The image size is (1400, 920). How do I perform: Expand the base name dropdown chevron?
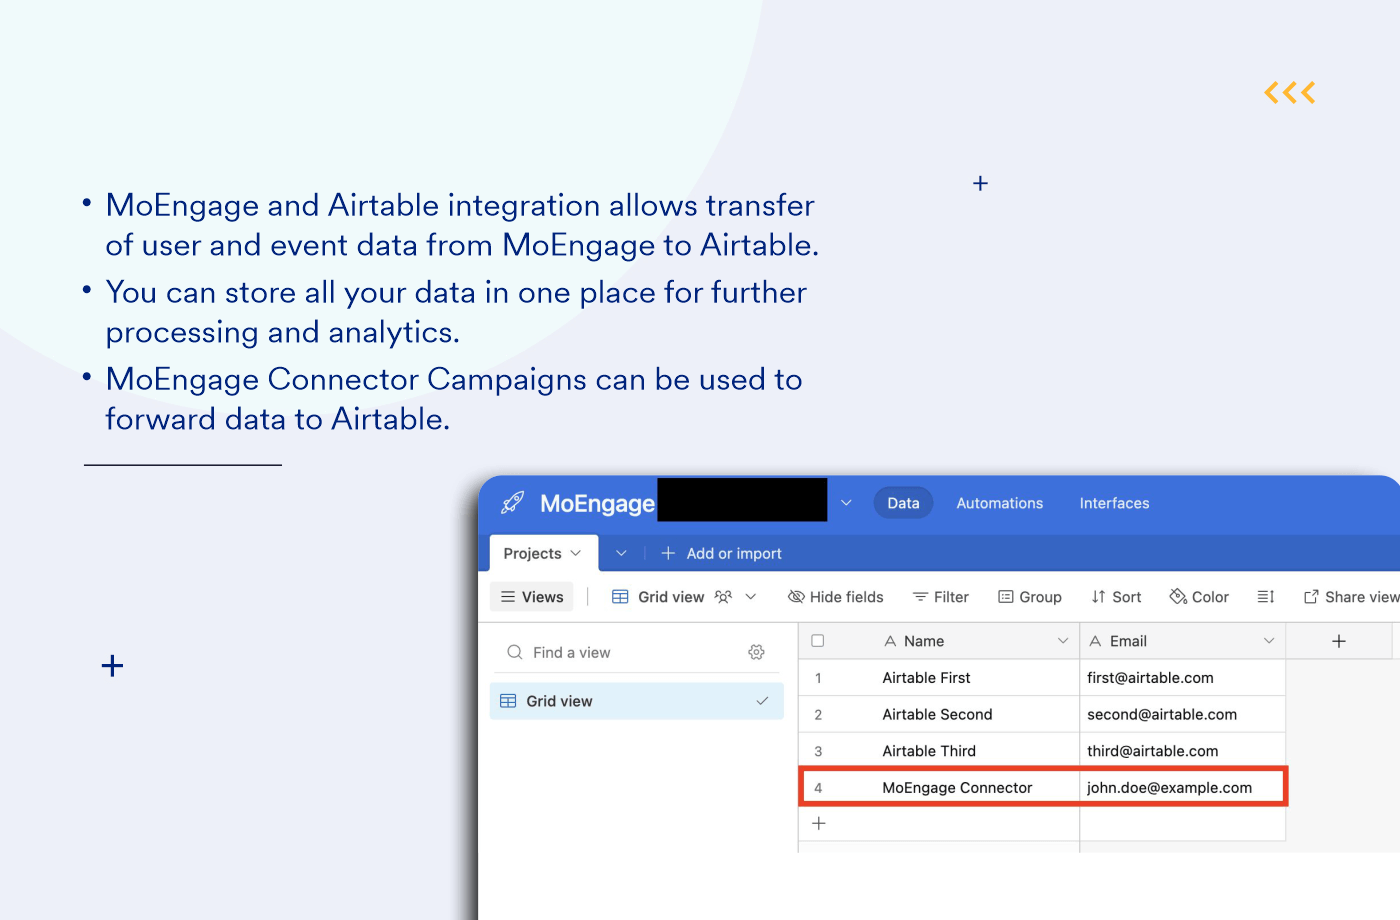coord(846,503)
